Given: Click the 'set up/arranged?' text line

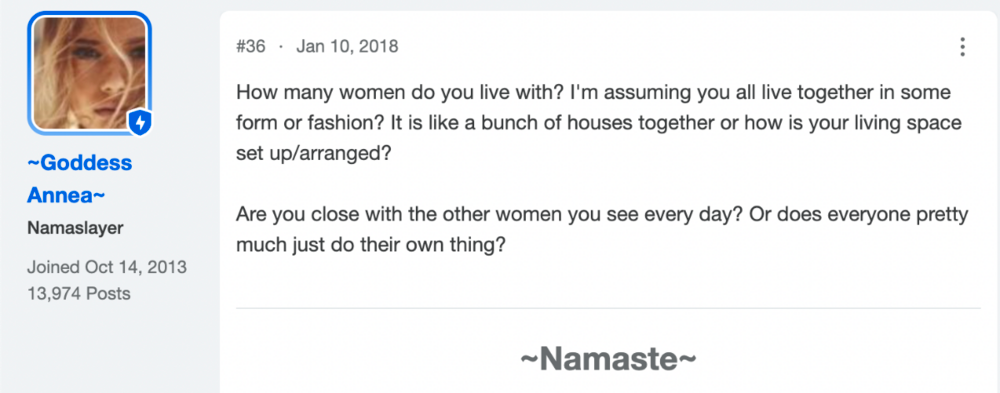Looking at the screenshot, I should click(312, 154).
